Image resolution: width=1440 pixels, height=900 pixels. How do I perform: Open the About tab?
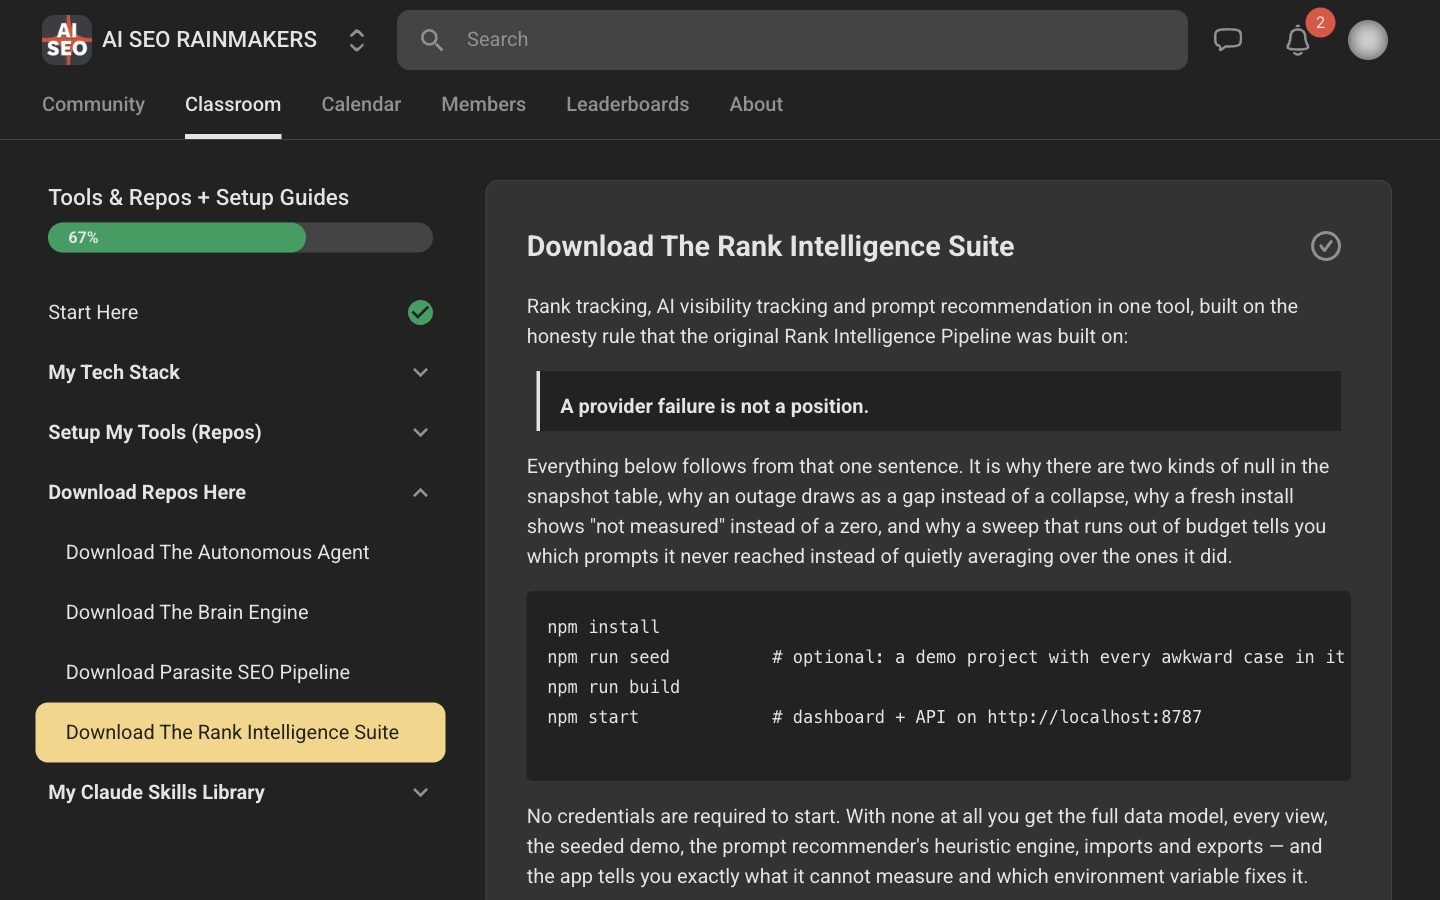756,104
